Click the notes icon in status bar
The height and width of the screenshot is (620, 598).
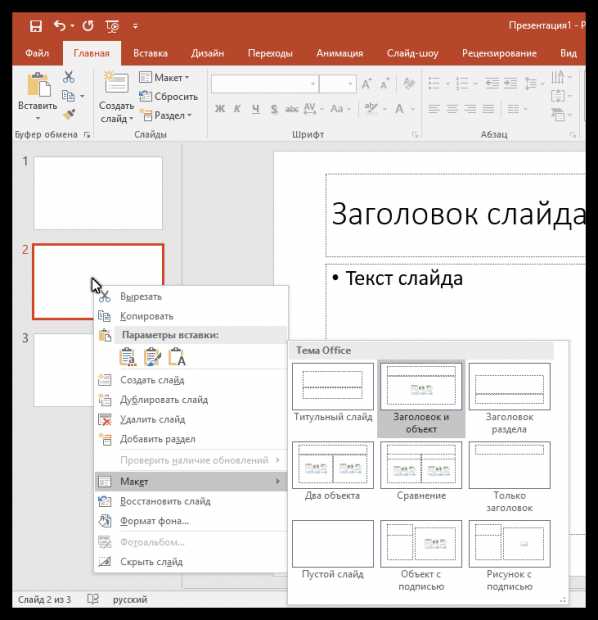point(93,599)
